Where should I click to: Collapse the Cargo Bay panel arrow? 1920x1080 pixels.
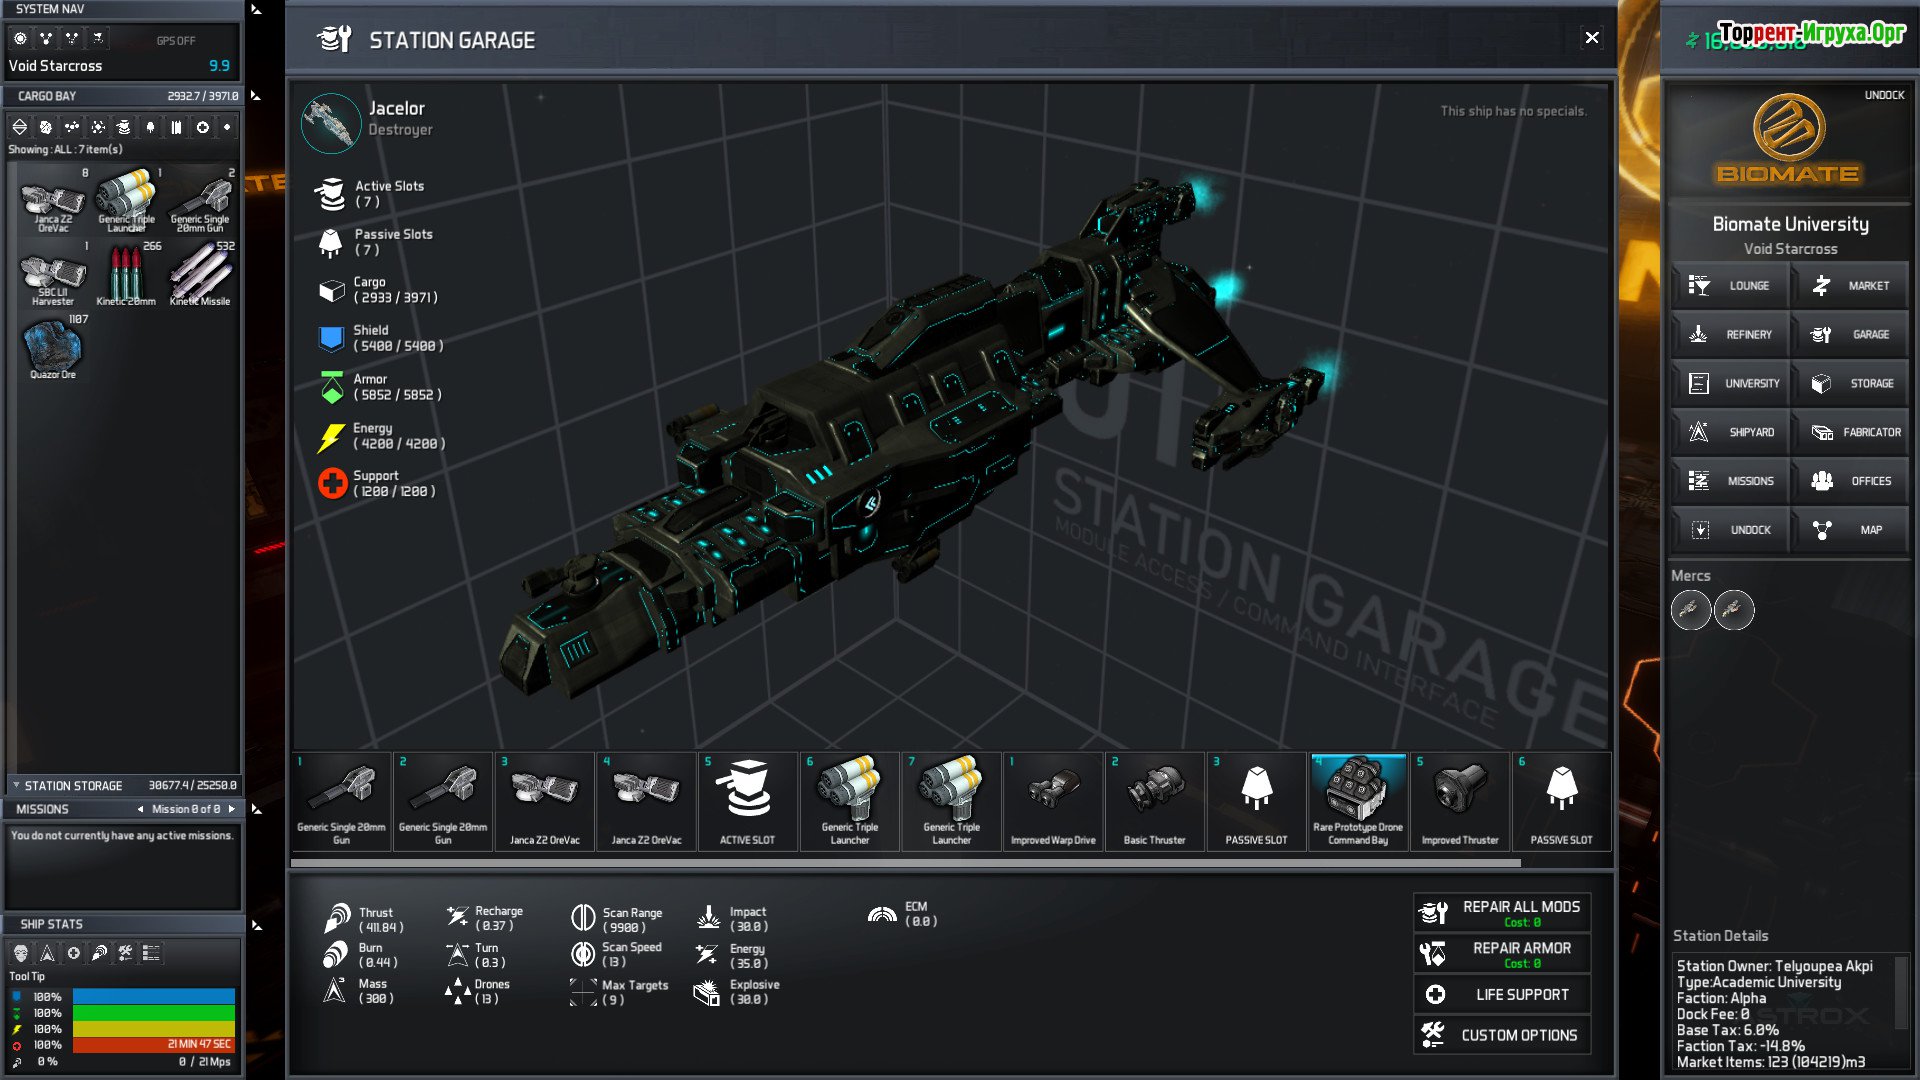point(256,96)
